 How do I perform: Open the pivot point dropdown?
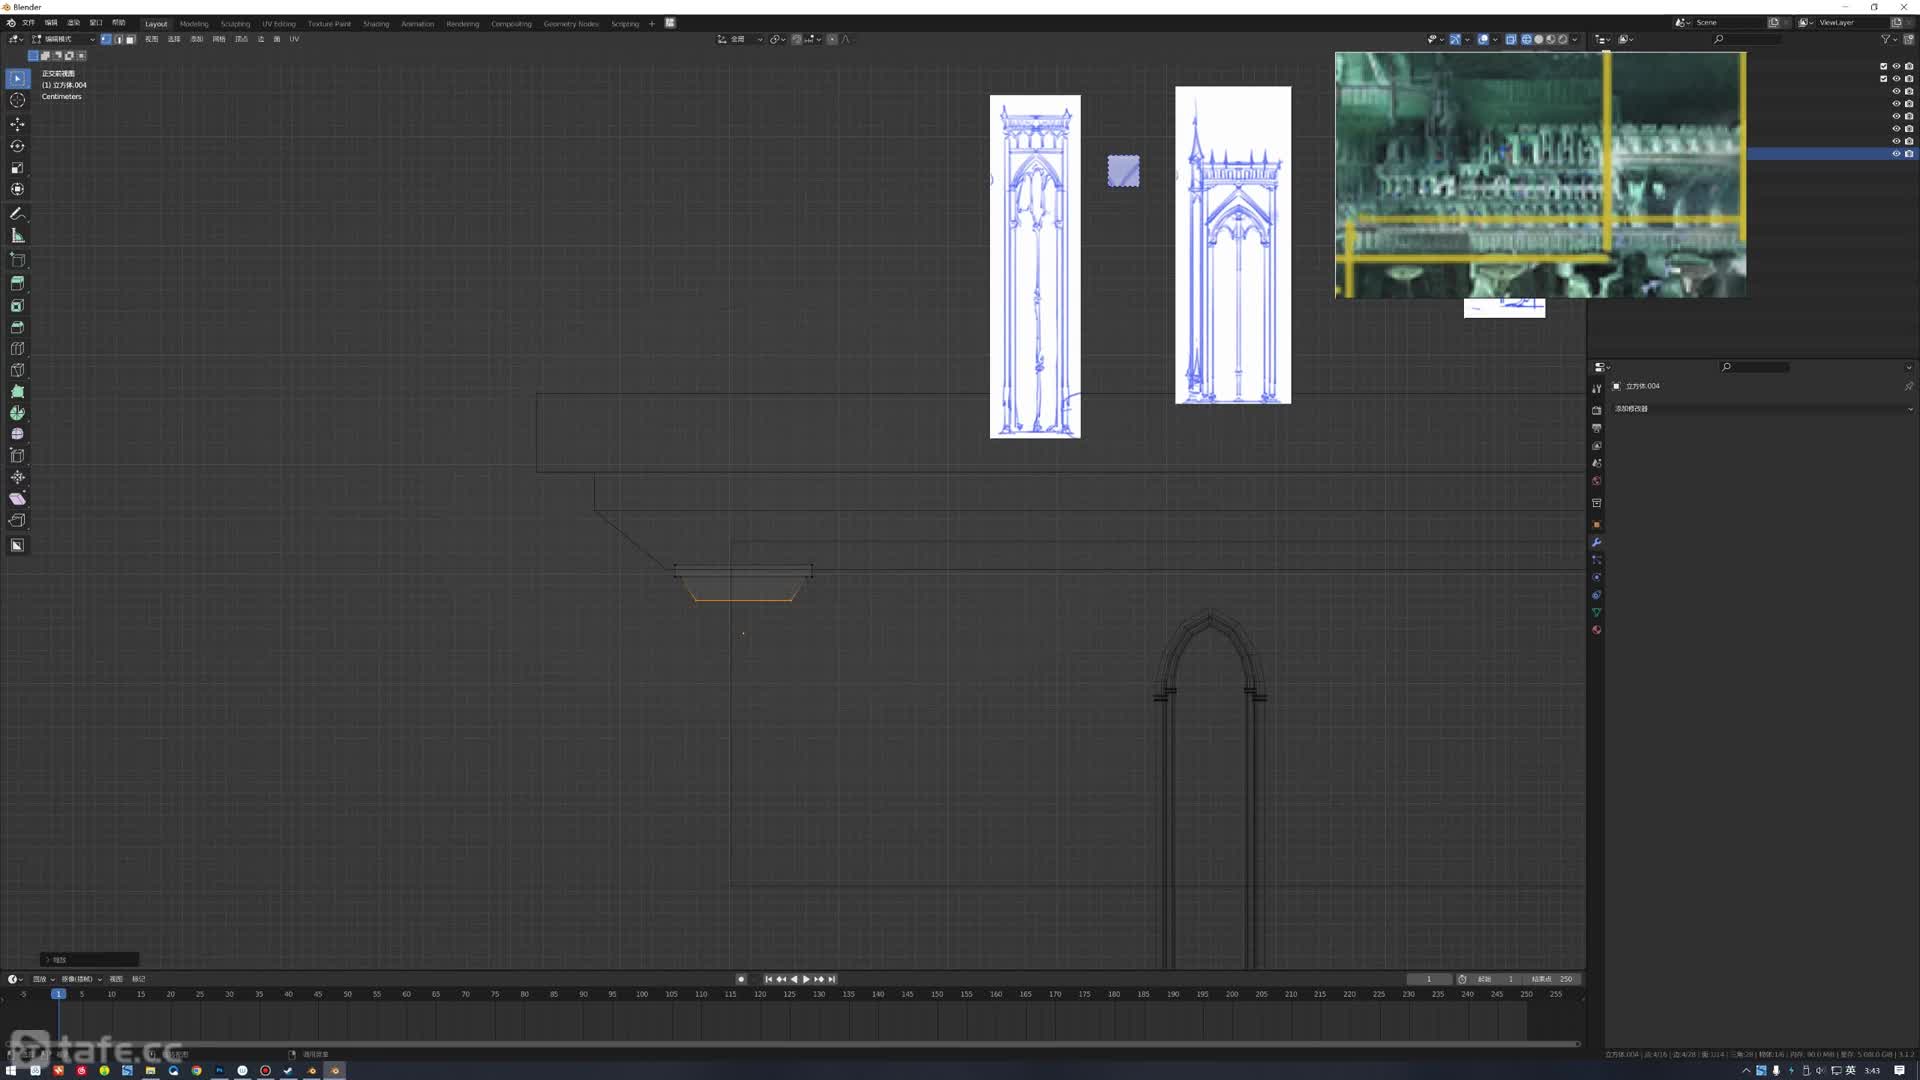click(x=778, y=39)
